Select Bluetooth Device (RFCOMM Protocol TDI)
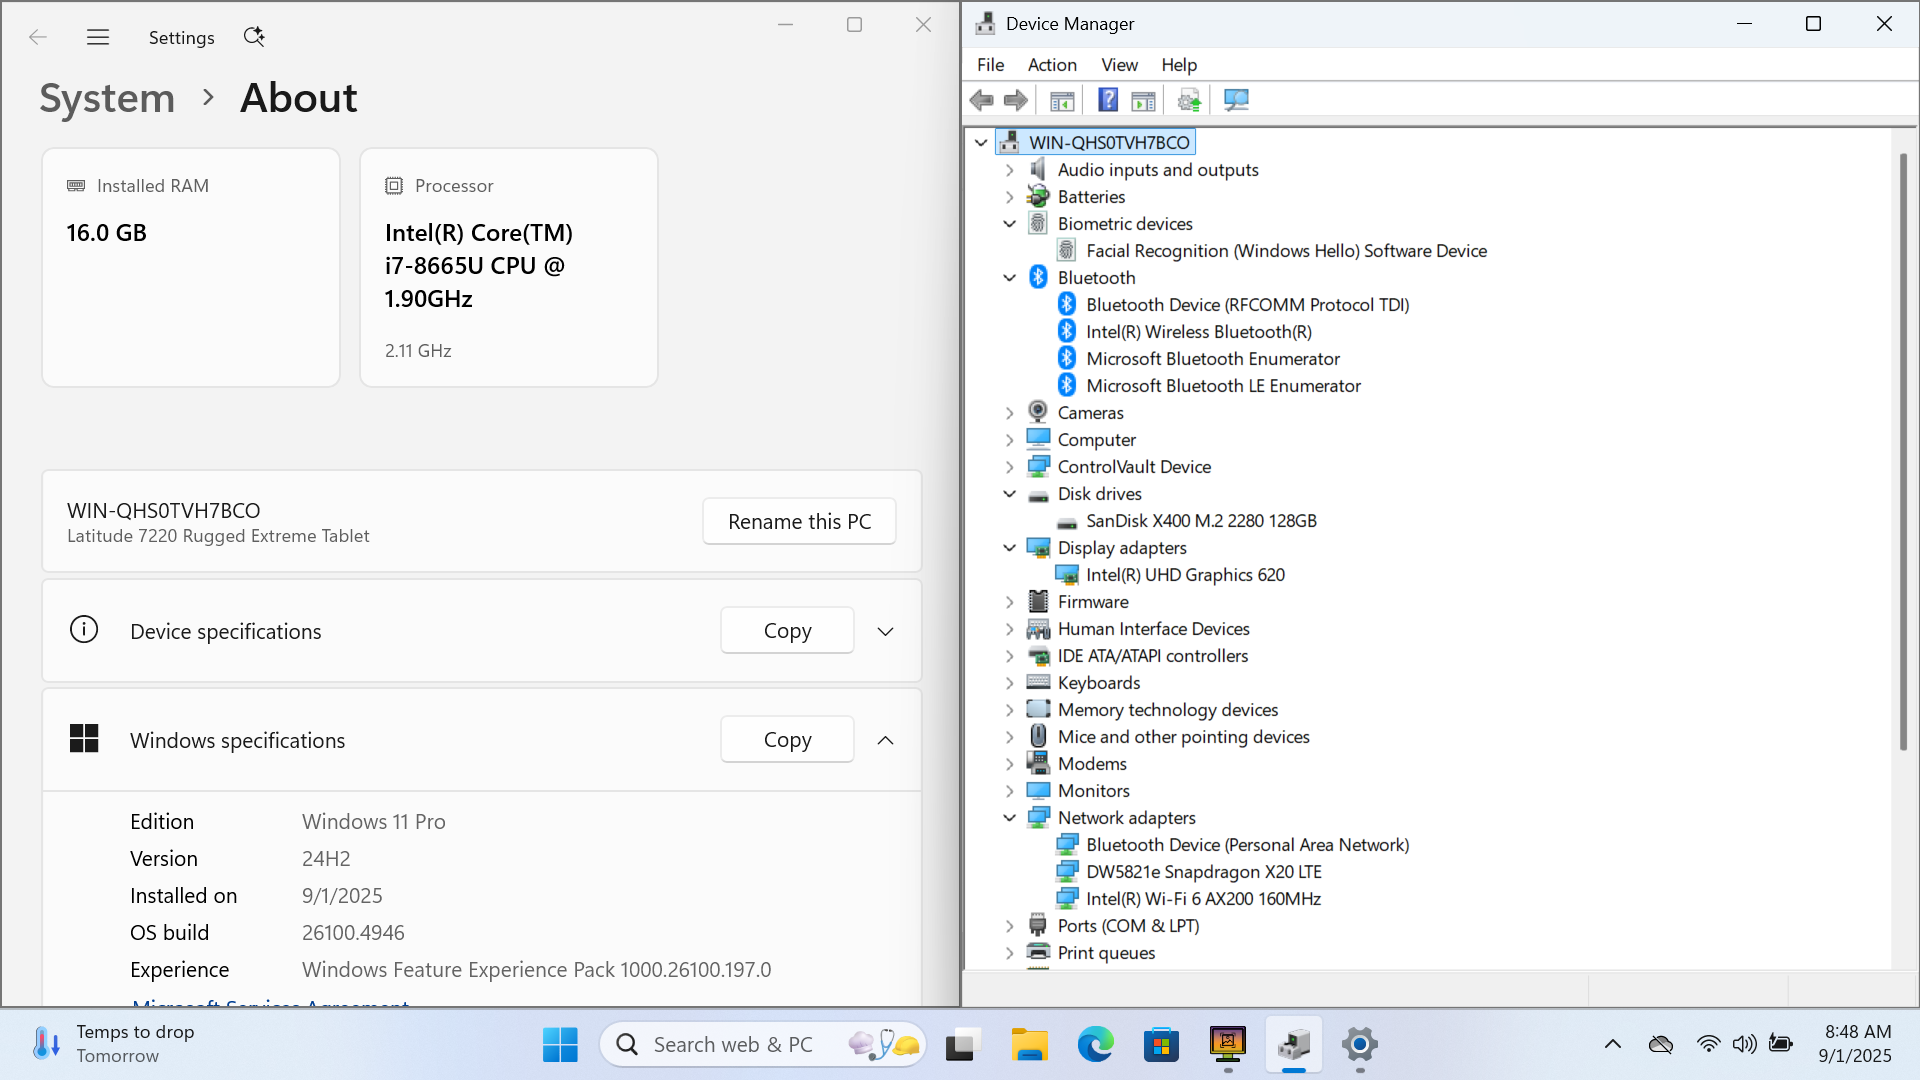 click(1247, 305)
